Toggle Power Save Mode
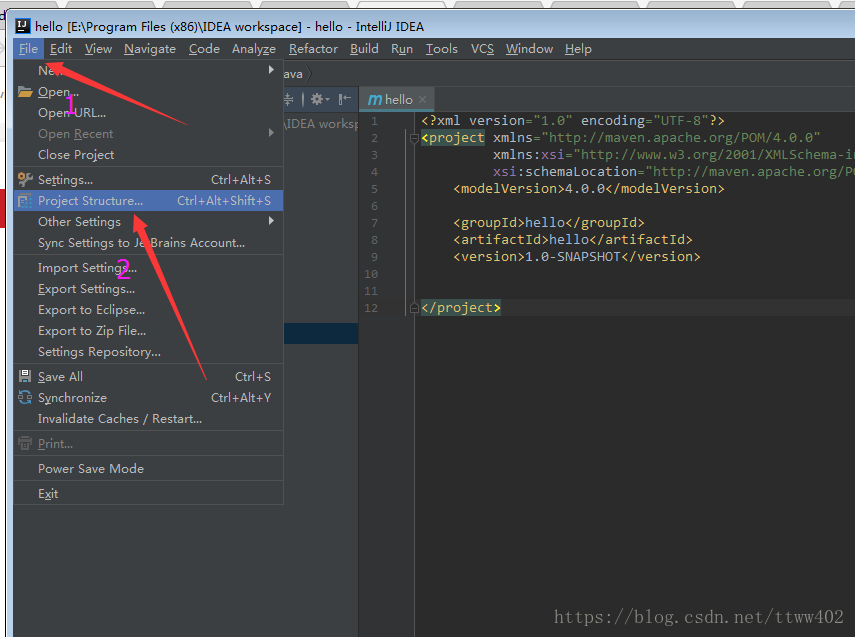The image size is (855, 637). point(148,468)
